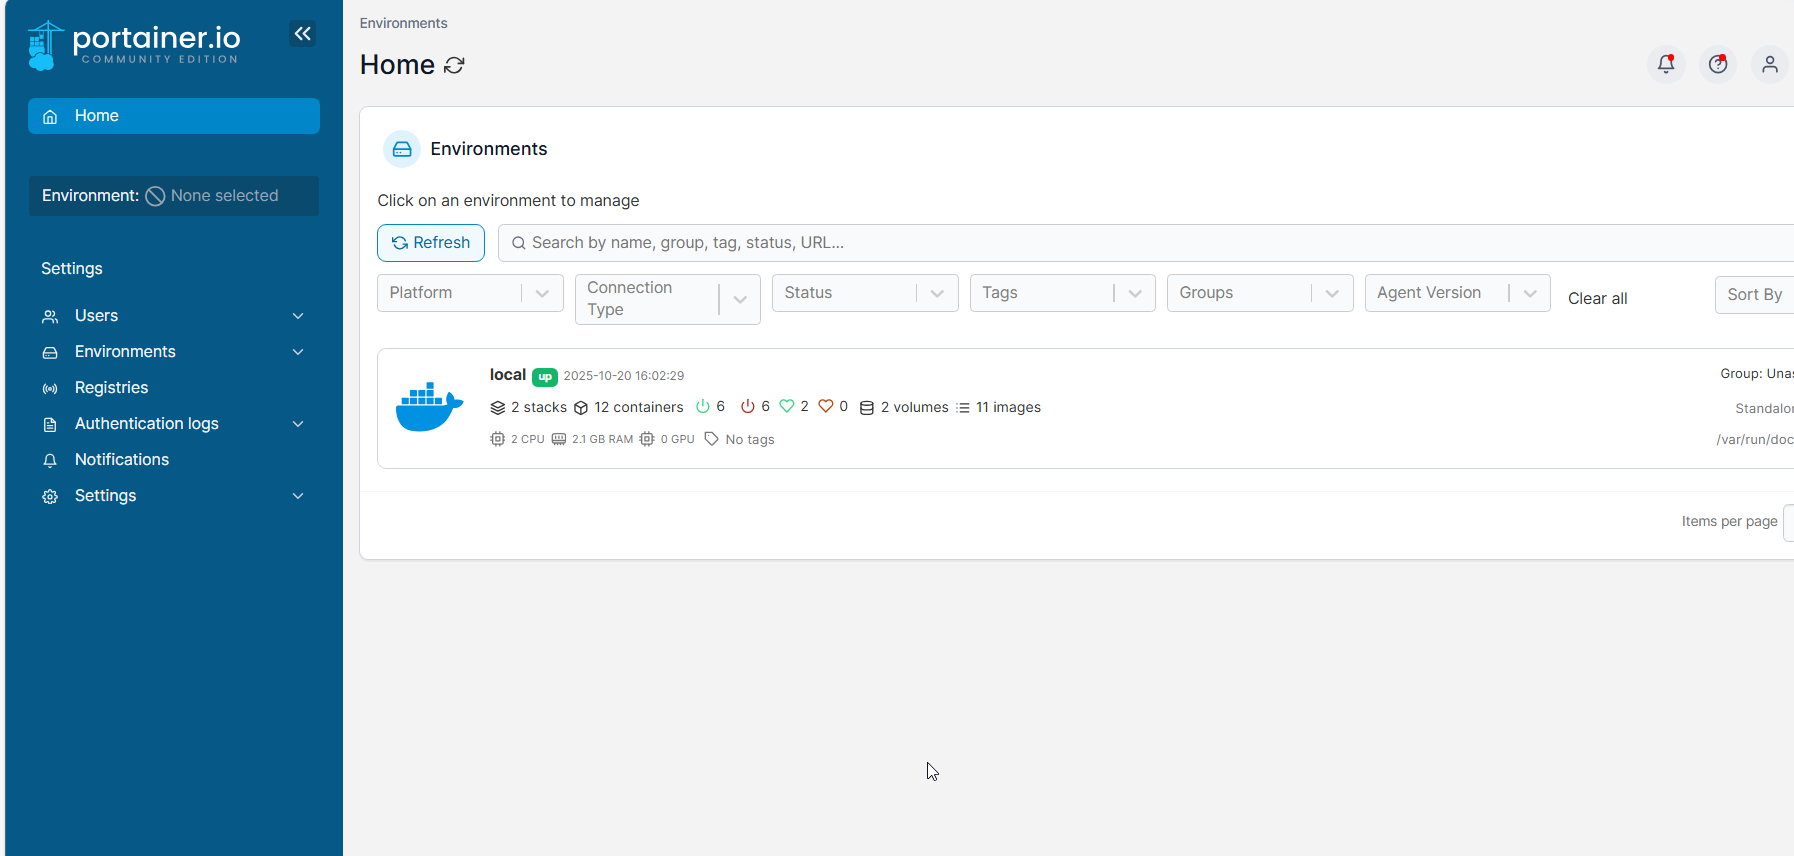Open notifications bell in top header
This screenshot has width=1794, height=856.
coord(1666,64)
